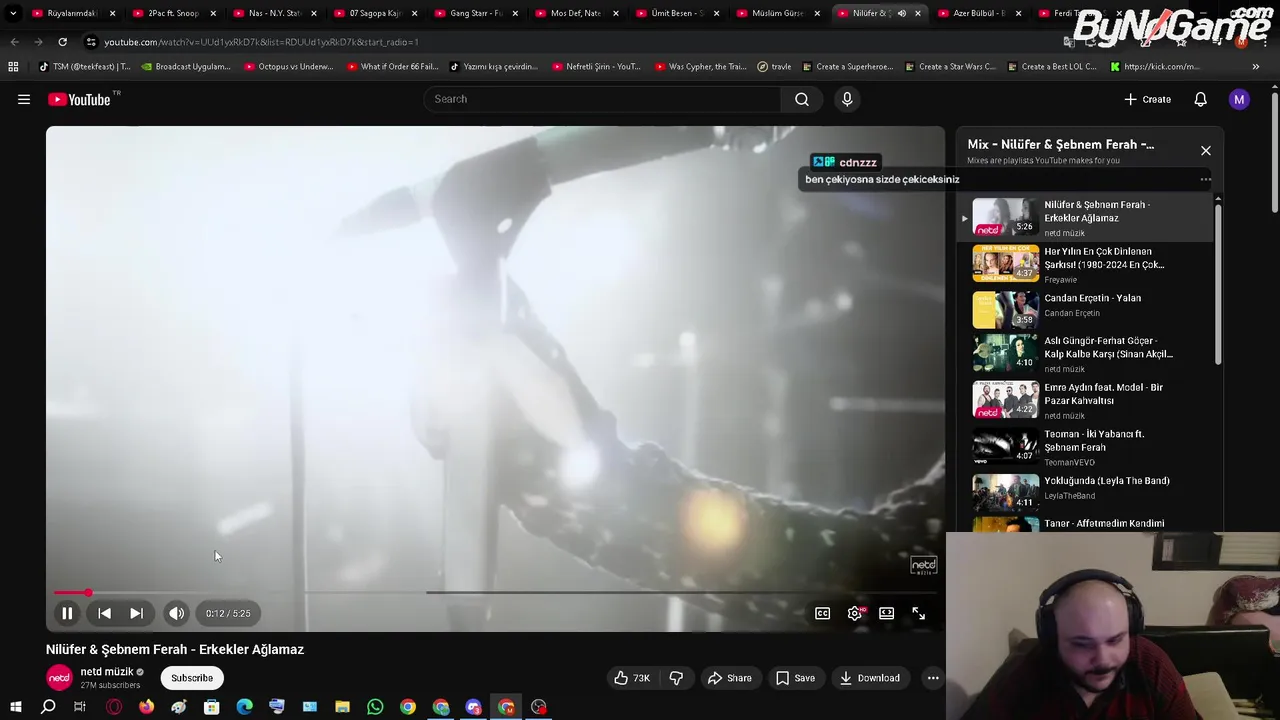This screenshot has height=720, width=1280.
Task: Open the player settings gear
Action: pyautogui.click(x=854, y=613)
